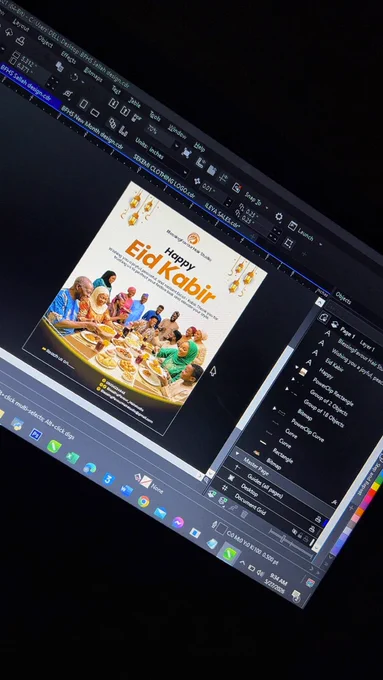
Task: Select the Happy text object
Action: click(x=326, y=373)
